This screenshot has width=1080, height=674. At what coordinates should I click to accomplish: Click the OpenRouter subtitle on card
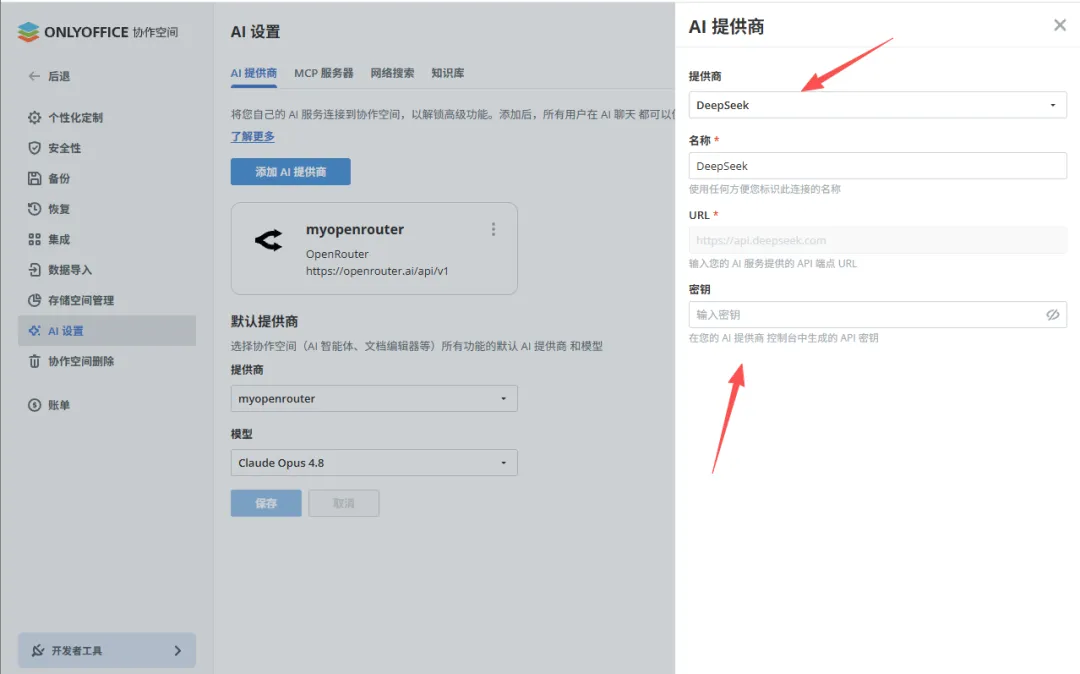[338, 254]
